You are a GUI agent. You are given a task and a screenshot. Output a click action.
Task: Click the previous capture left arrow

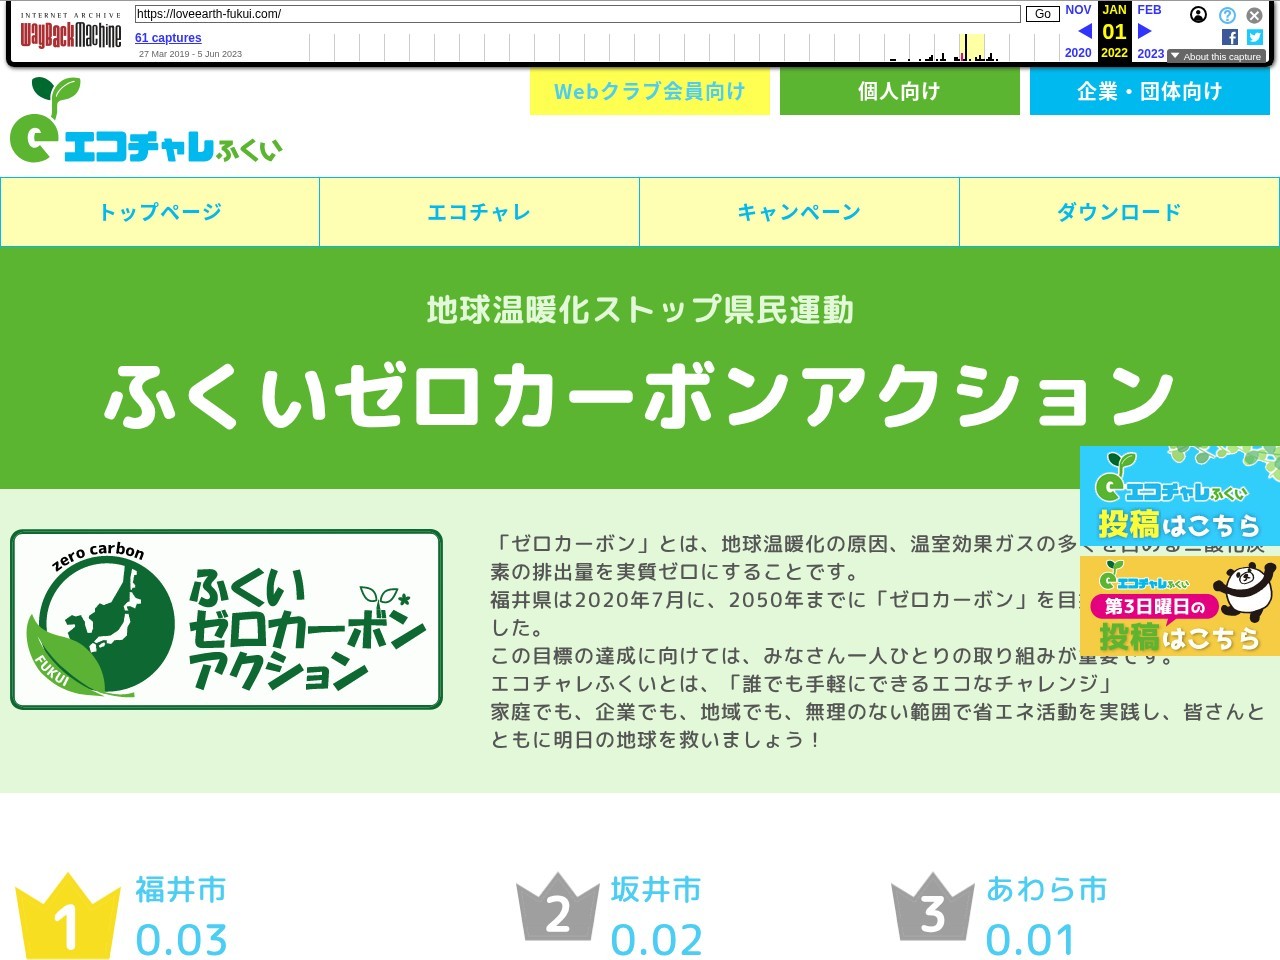pyautogui.click(x=1084, y=31)
